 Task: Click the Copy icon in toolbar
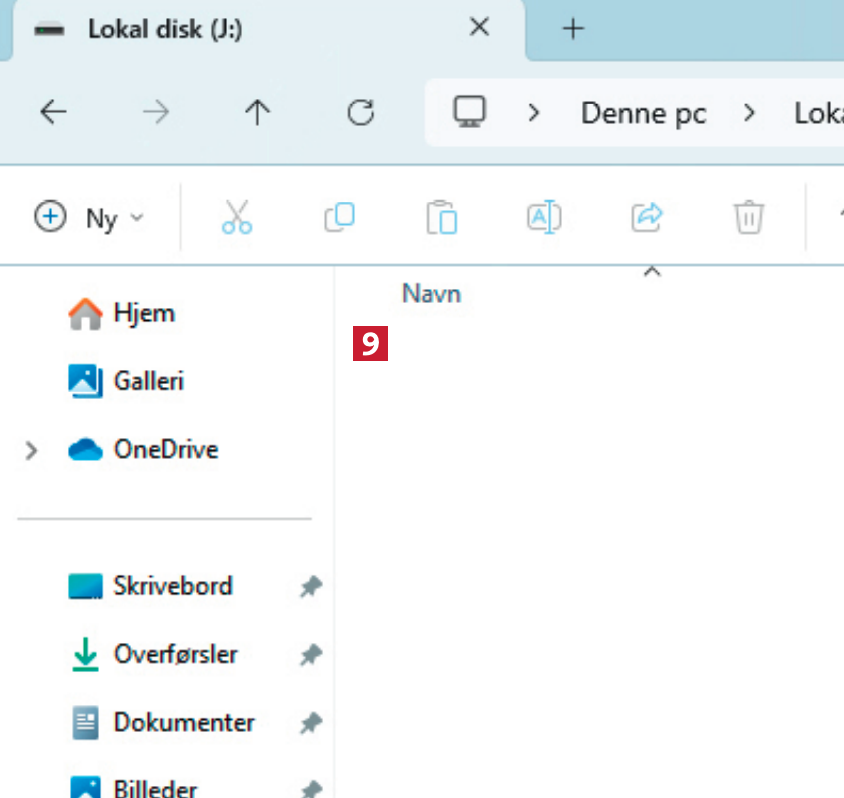pos(339,217)
